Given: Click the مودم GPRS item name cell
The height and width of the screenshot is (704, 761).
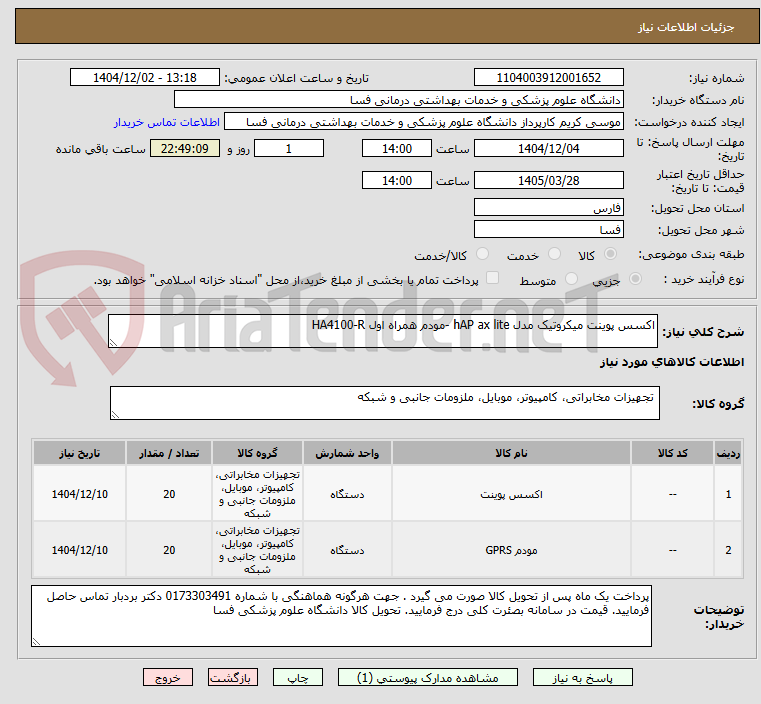Looking at the screenshot, I should click(511, 550).
